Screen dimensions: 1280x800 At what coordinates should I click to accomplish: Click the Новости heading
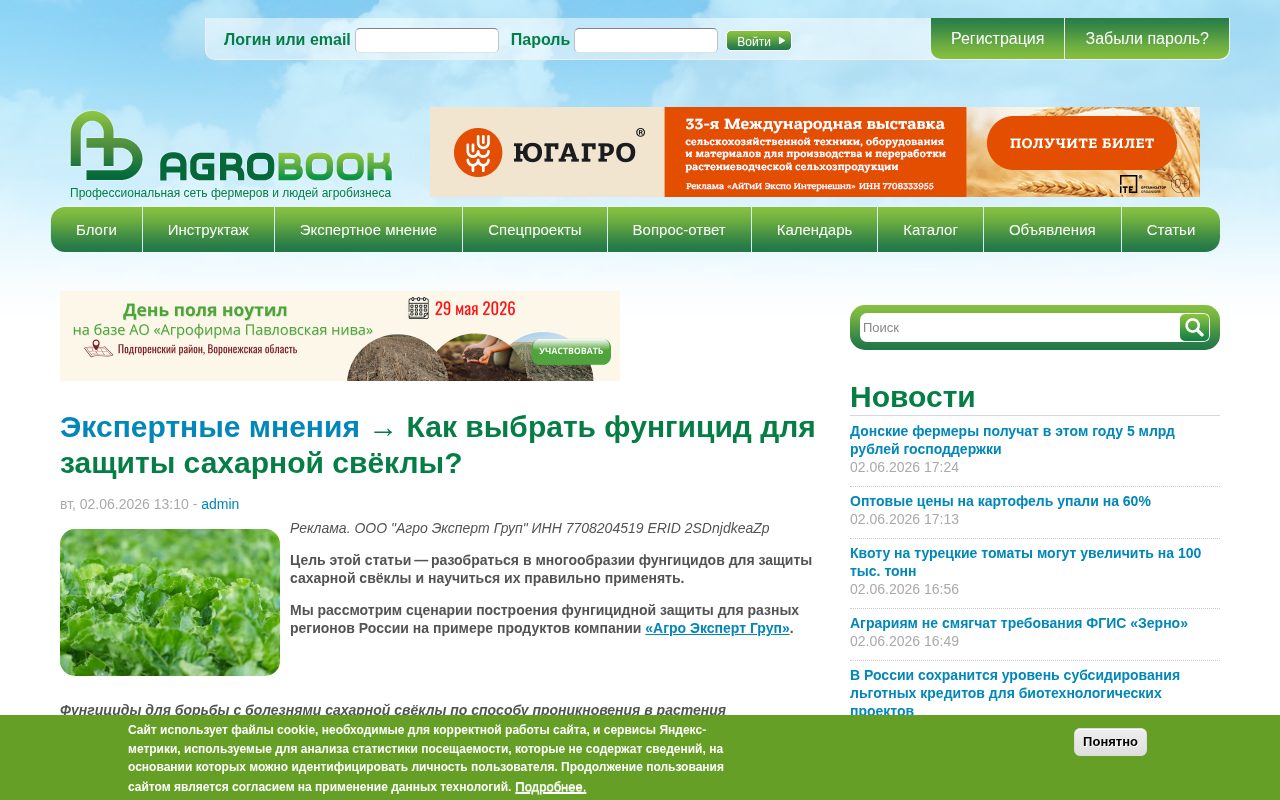tap(912, 397)
